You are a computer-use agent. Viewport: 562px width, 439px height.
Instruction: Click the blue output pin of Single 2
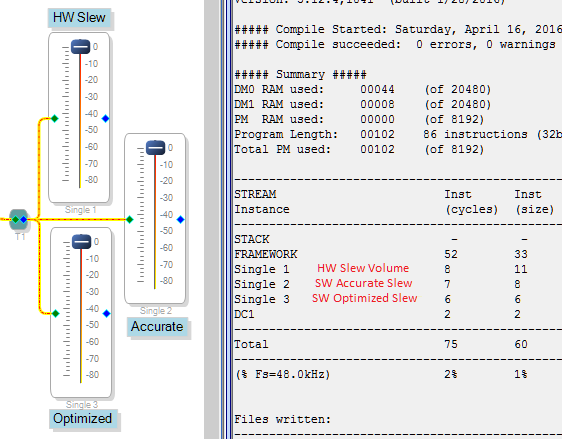181,219
